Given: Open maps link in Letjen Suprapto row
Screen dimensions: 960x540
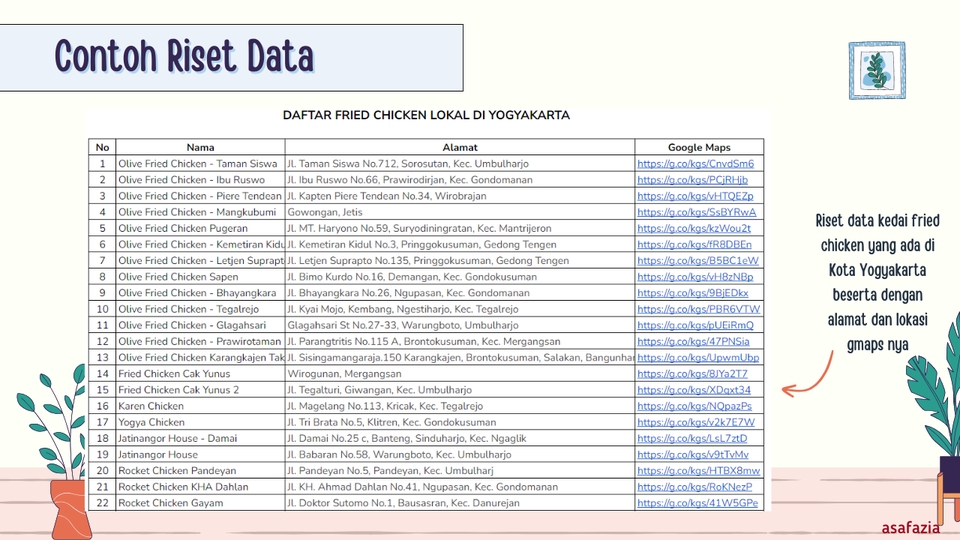Looking at the screenshot, I should tap(698, 261).
